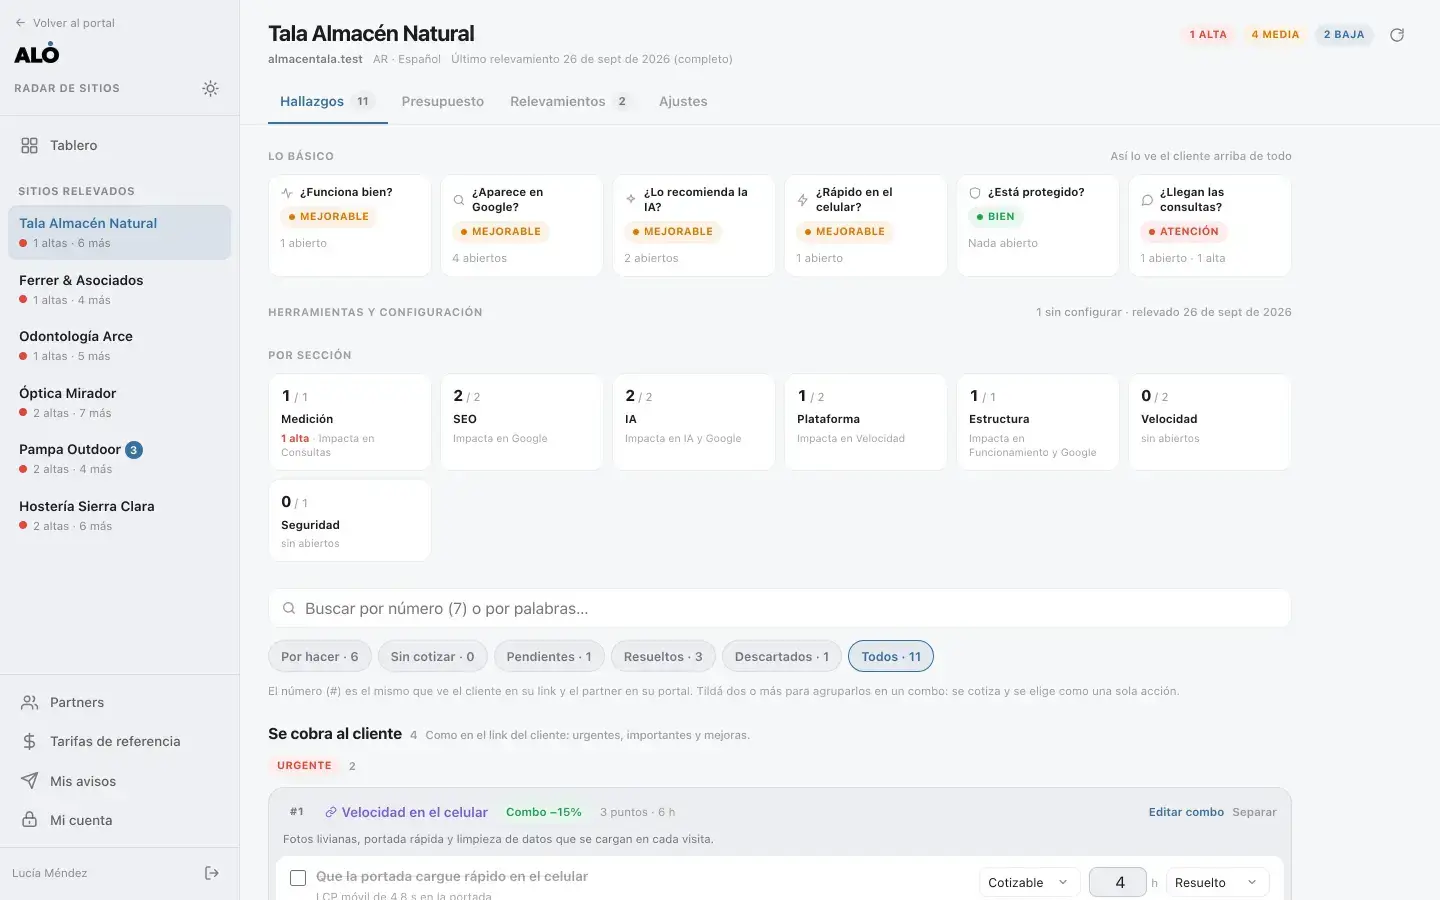Click the lock icon for Mi cuenta
The height and width of the screenshot is (900, 1440).
click(29, 820)
